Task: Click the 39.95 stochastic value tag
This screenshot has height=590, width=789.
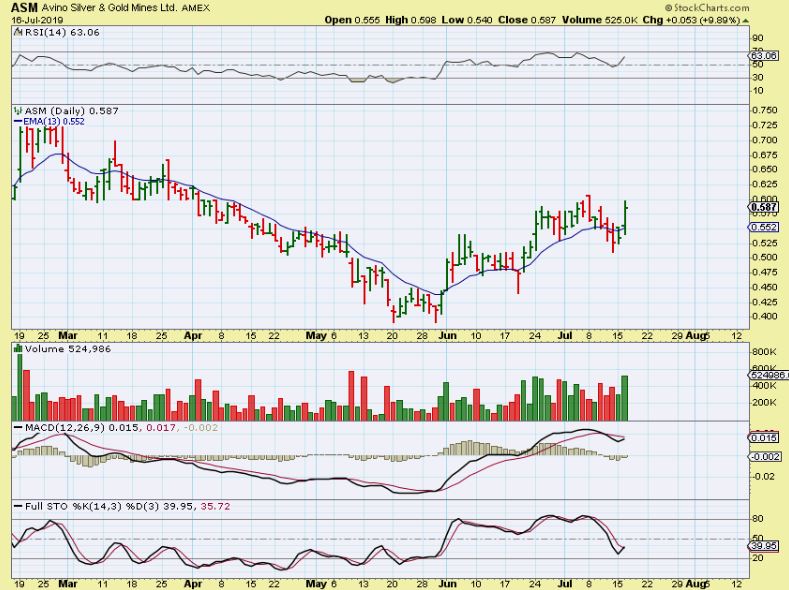Action: 763,546
